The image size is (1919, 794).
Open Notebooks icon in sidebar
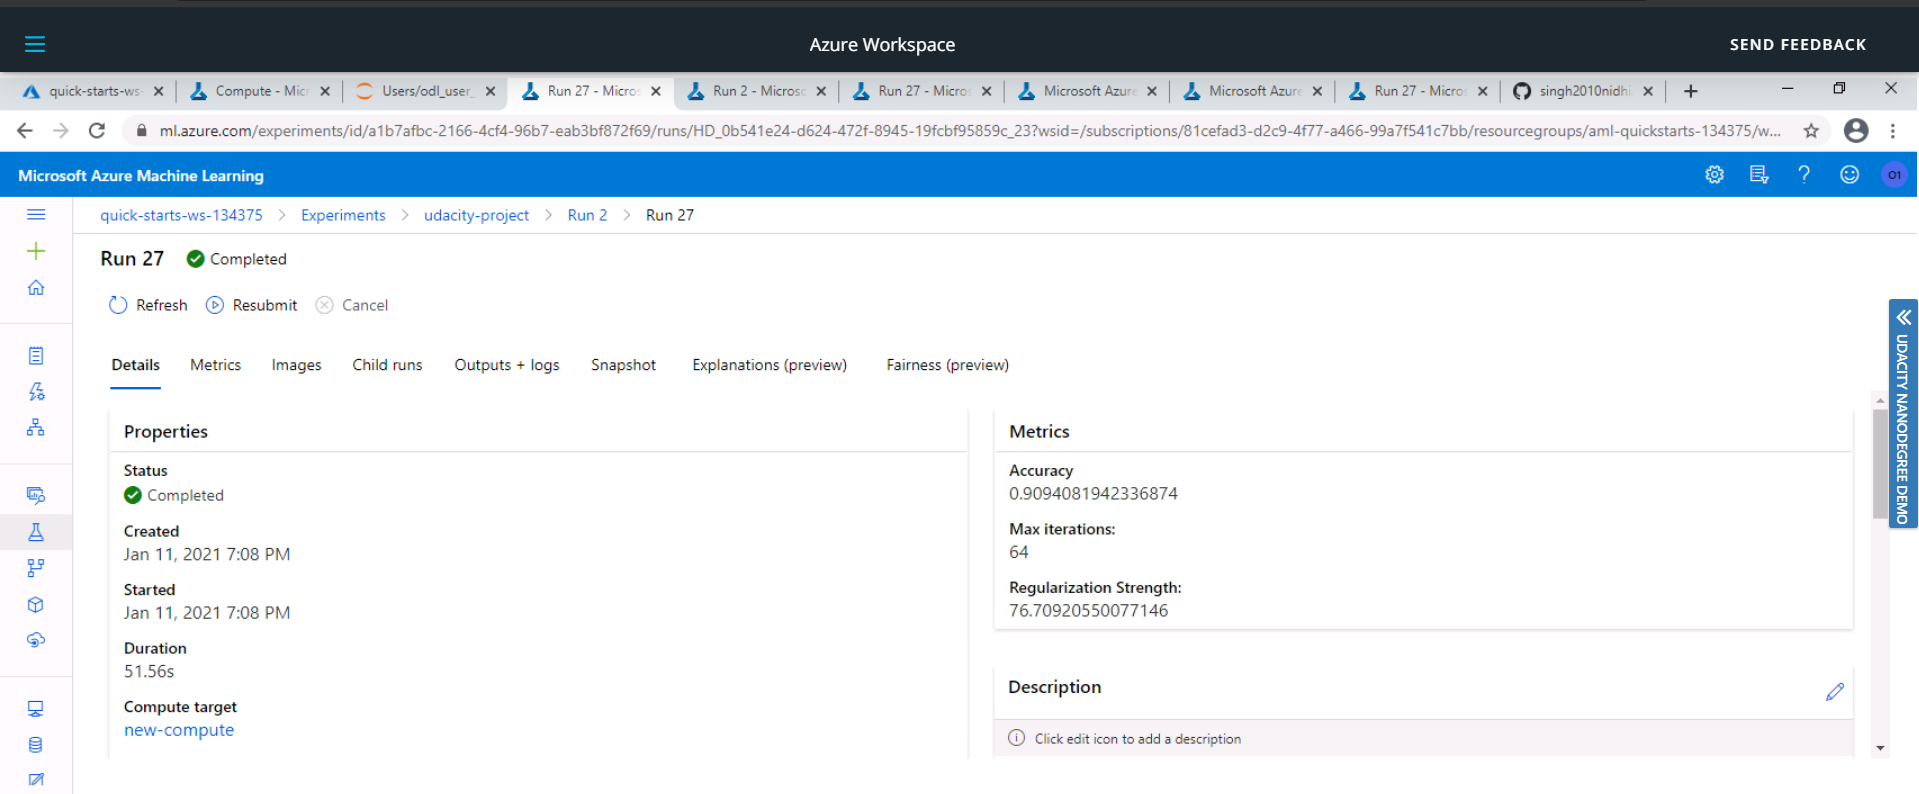click(x=36, y=356)
